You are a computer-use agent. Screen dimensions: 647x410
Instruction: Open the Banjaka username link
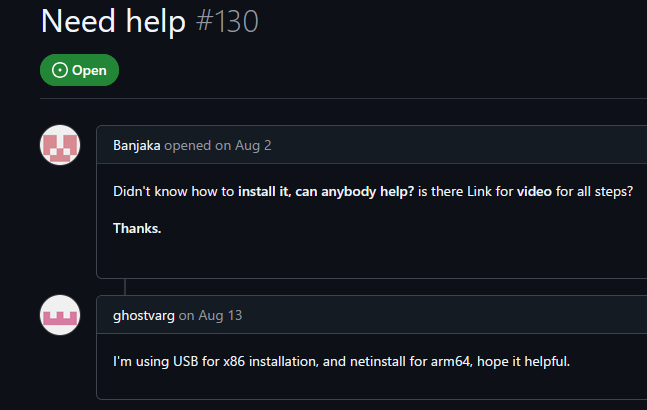point(137,145)
